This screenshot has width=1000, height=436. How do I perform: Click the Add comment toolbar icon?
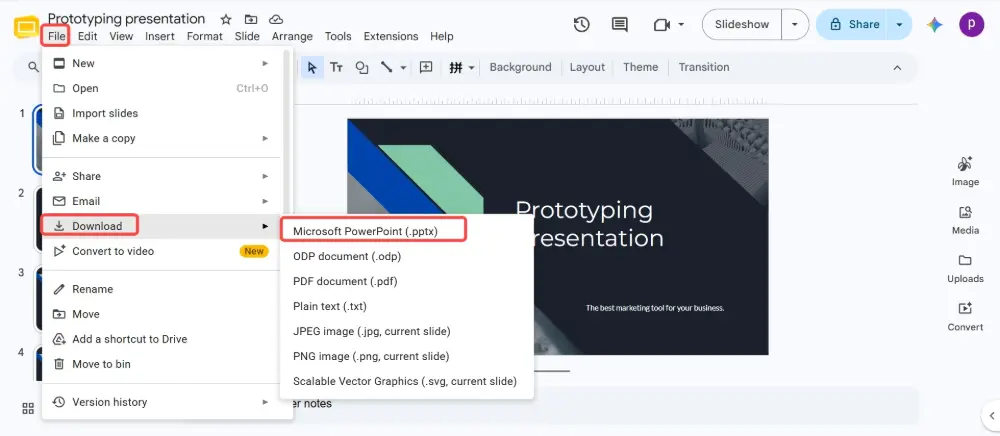point(426,68)
